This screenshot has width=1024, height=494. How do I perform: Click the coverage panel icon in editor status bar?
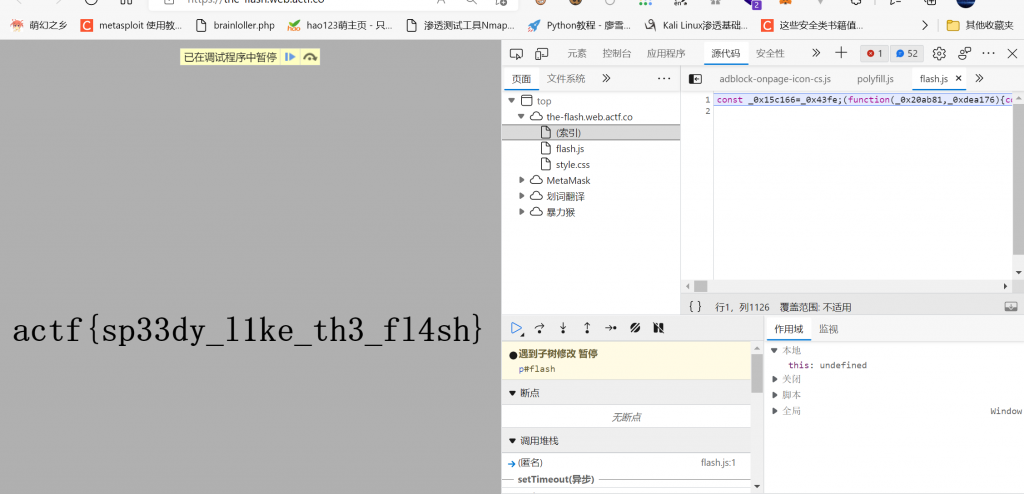click(x=1011, y=306)
